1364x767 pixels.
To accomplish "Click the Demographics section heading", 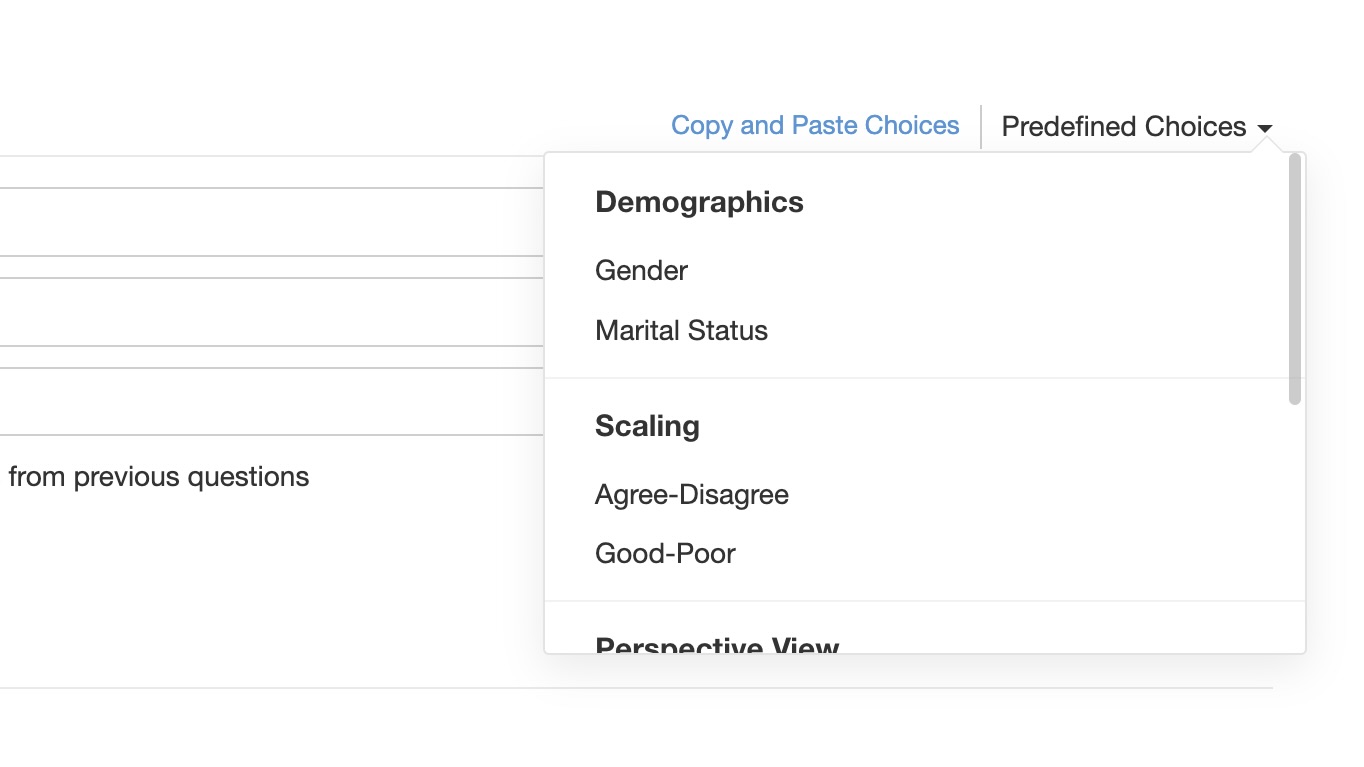I will (x=699, y=202).
